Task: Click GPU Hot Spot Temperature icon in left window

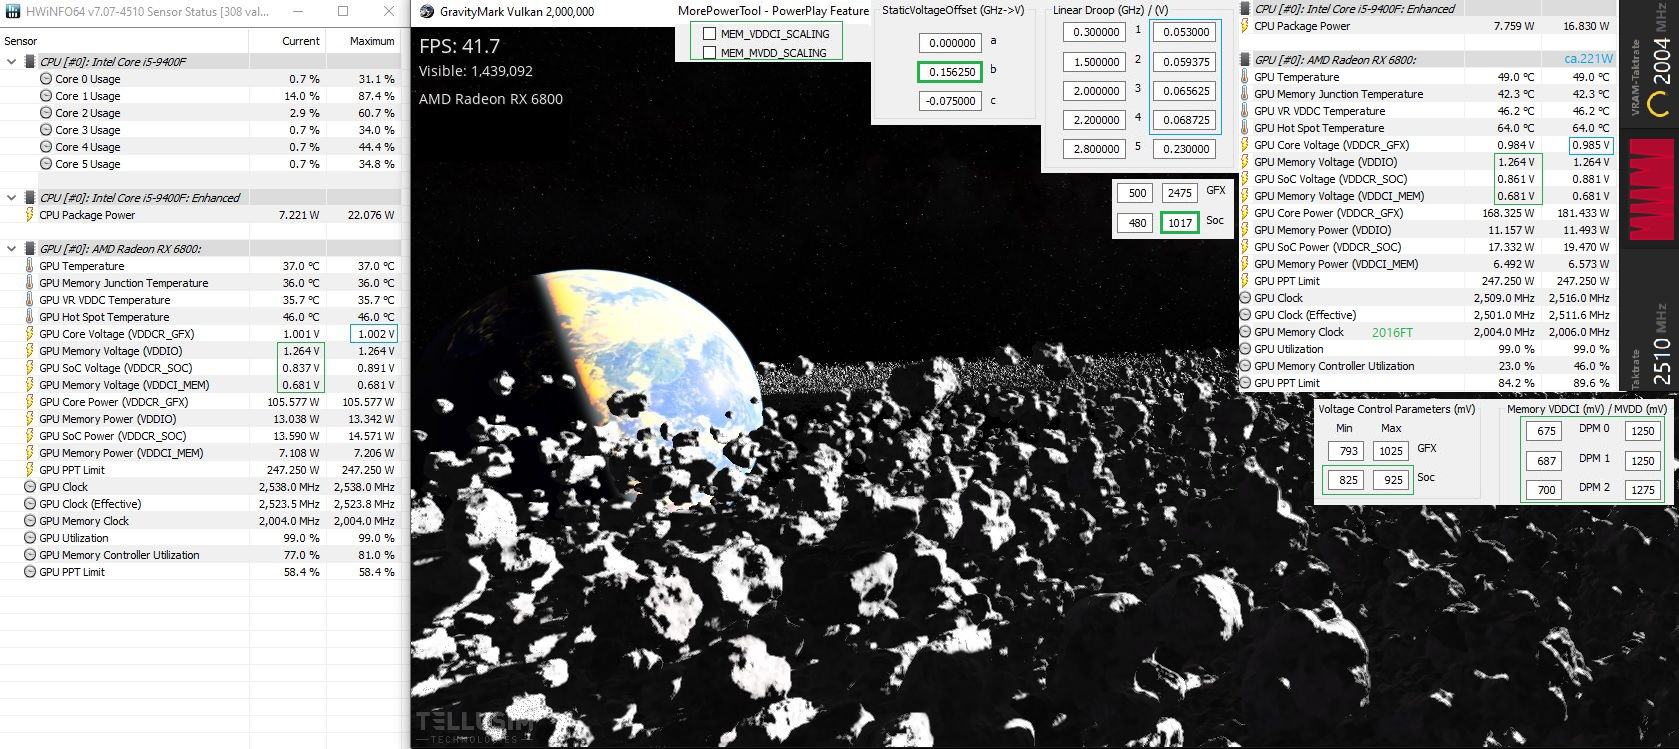Action: coord(30,317)
